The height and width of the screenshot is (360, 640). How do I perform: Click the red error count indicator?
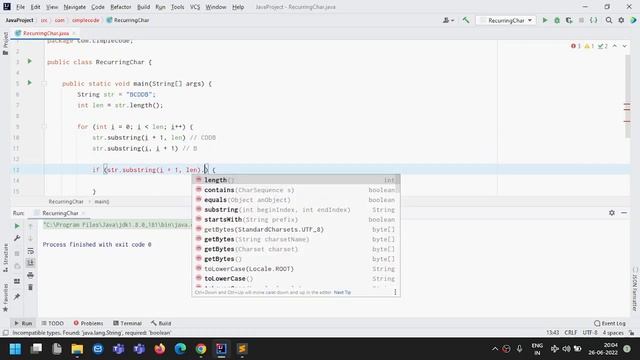(x=576, y=46)
